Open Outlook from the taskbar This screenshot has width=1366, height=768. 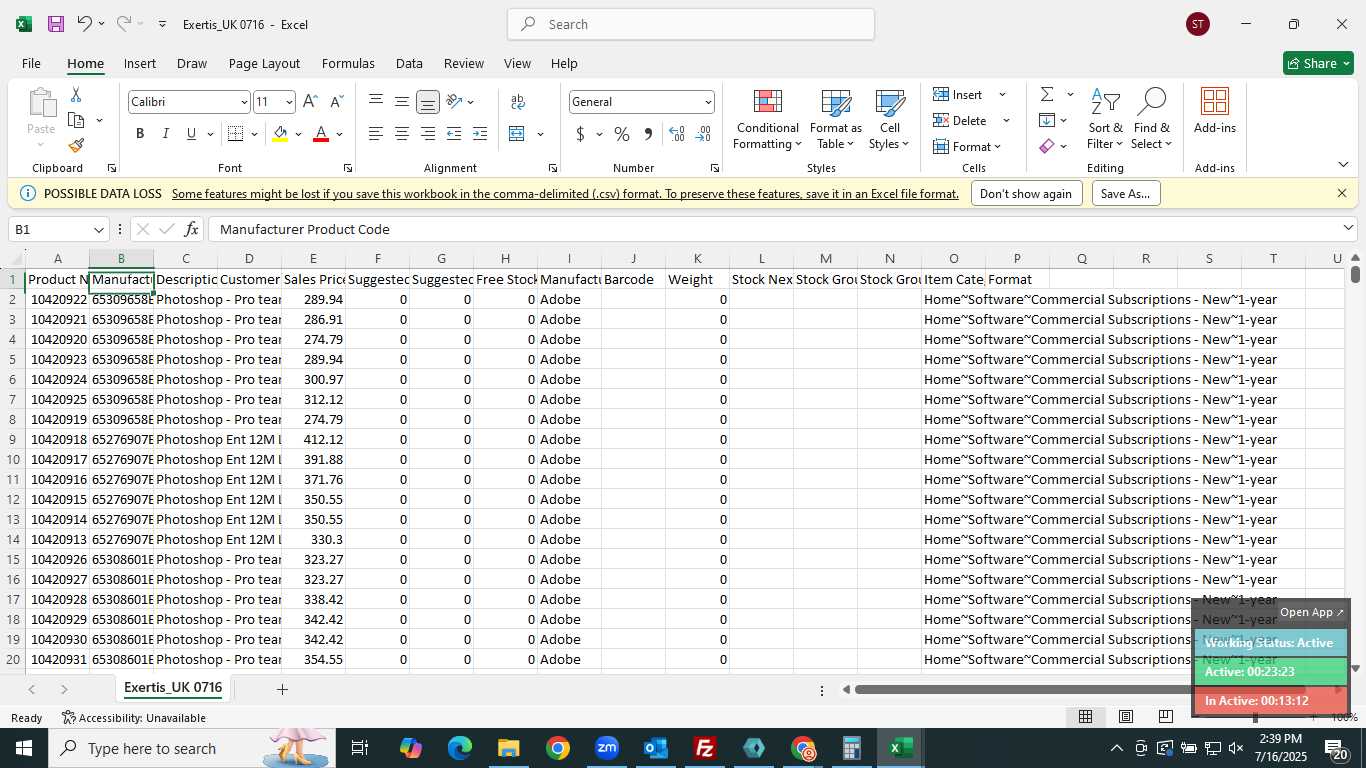pos(656,748)
